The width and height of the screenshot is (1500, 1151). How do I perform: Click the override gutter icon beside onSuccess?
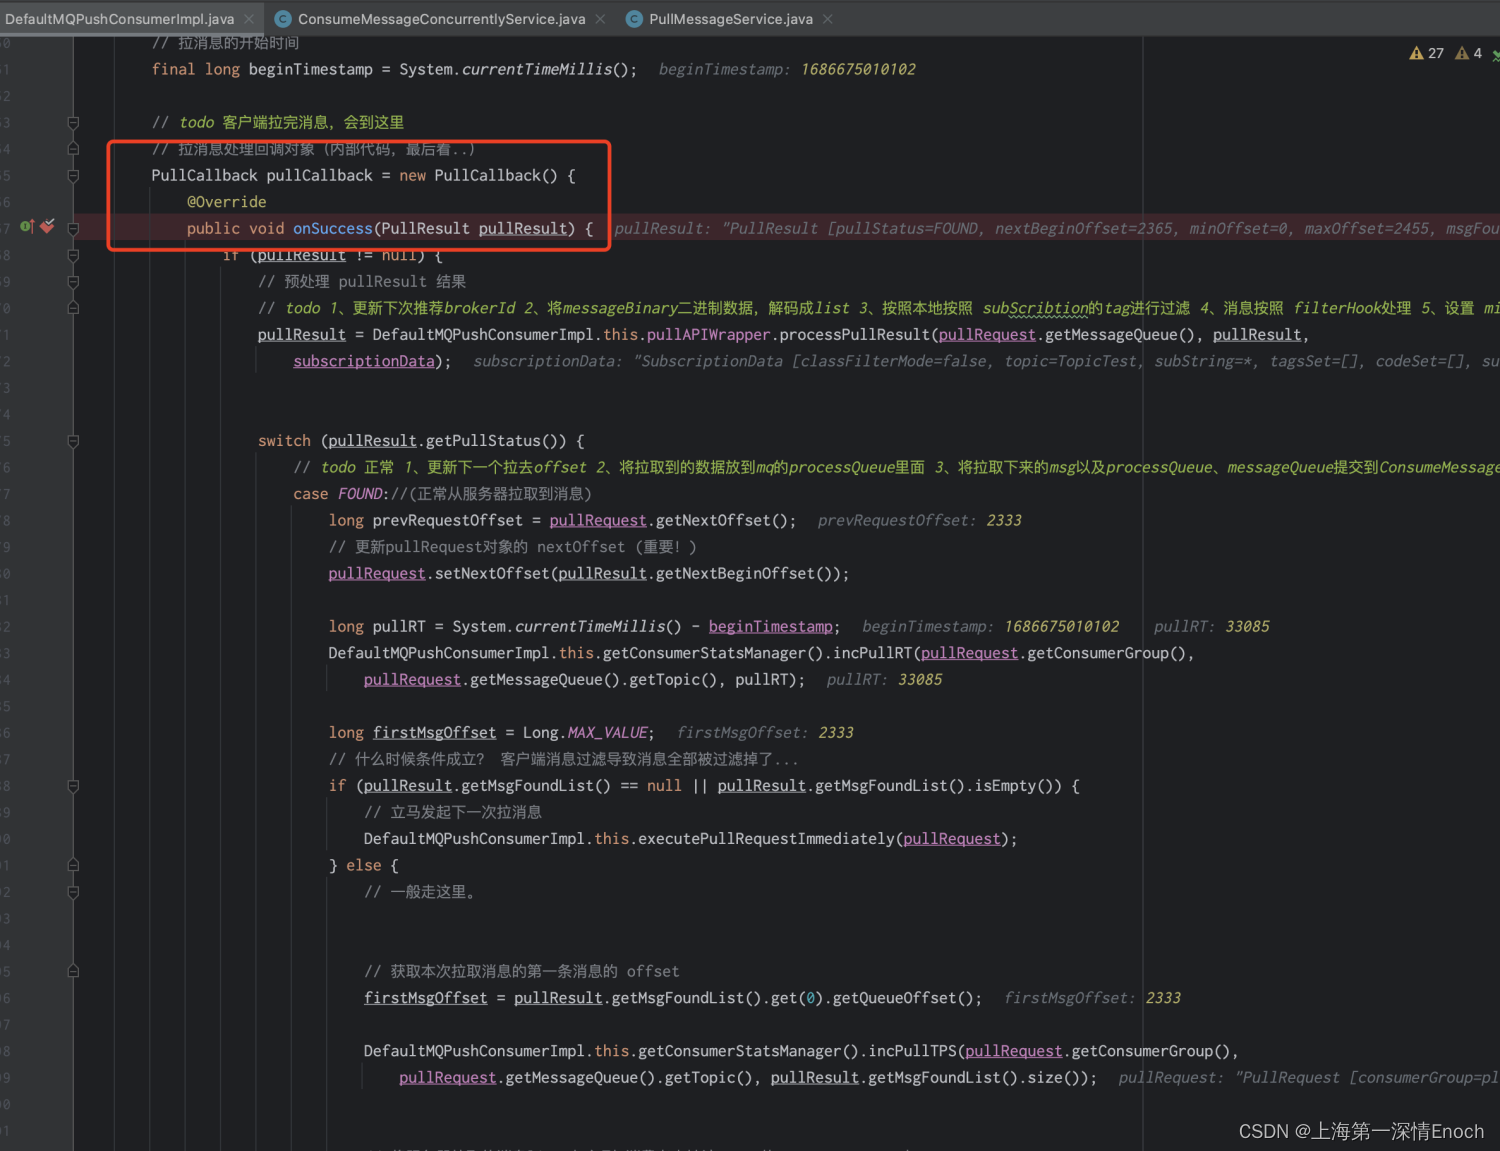27,227
